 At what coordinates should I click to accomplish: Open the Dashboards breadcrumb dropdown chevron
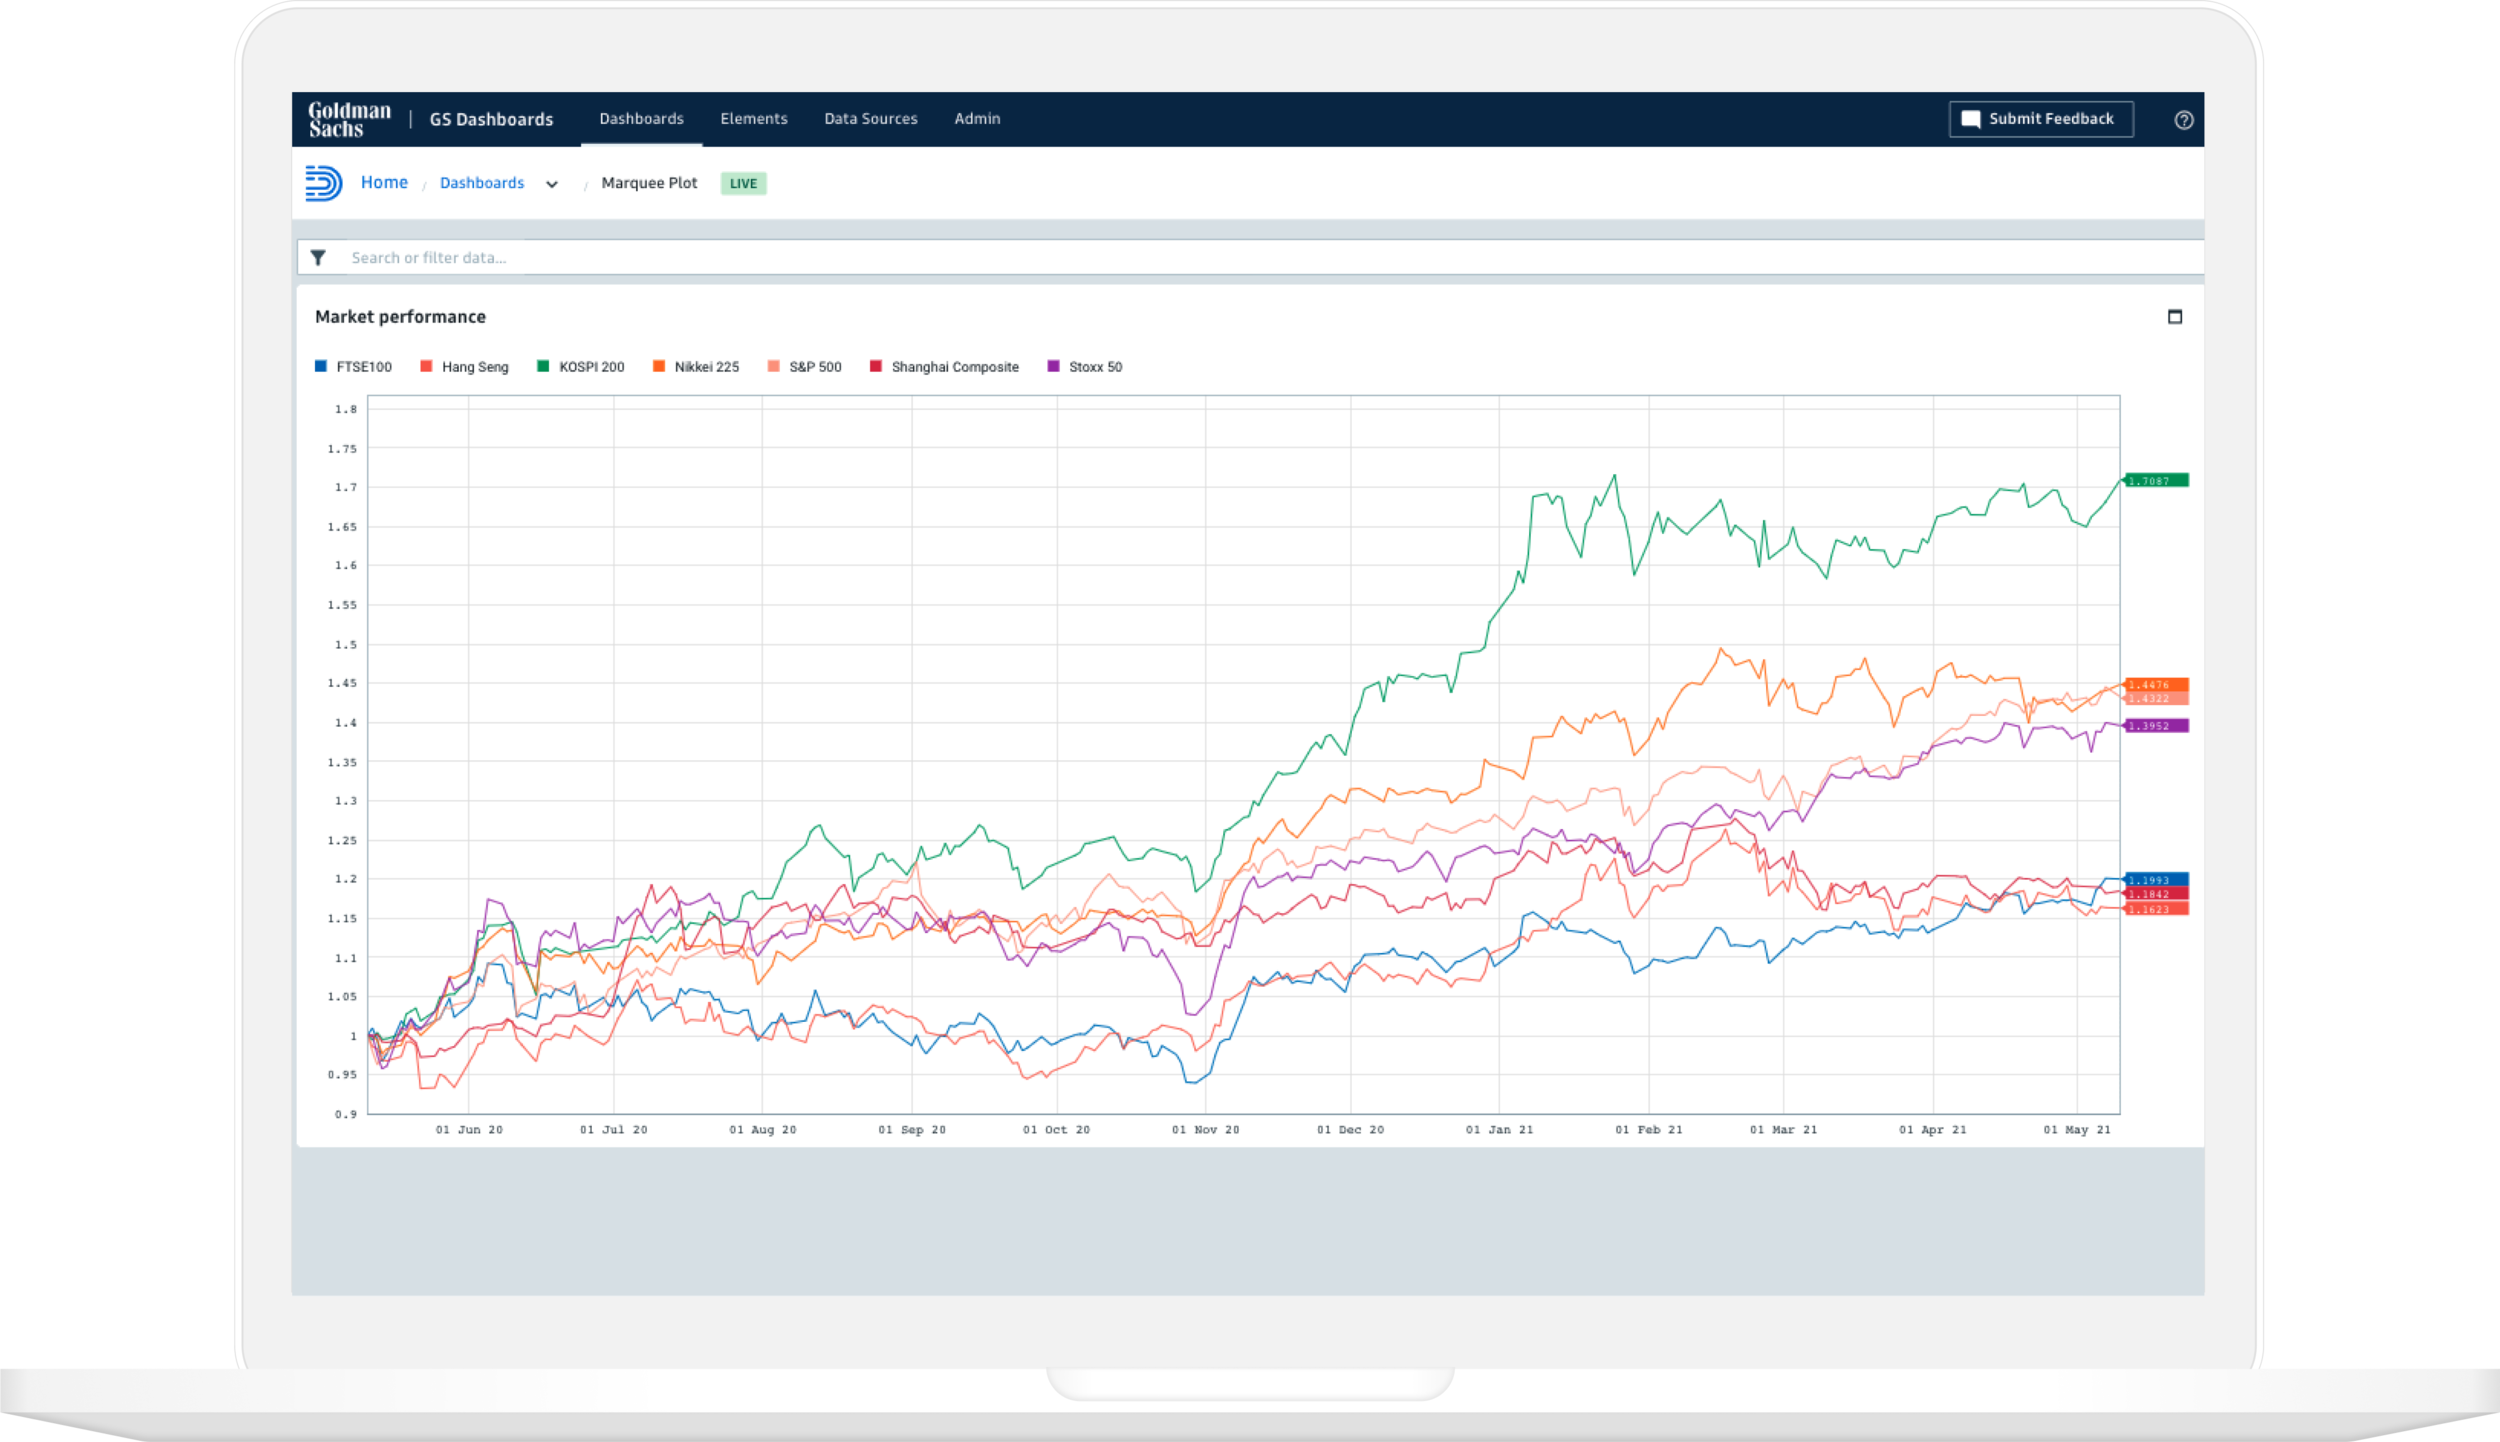point(553,184)
